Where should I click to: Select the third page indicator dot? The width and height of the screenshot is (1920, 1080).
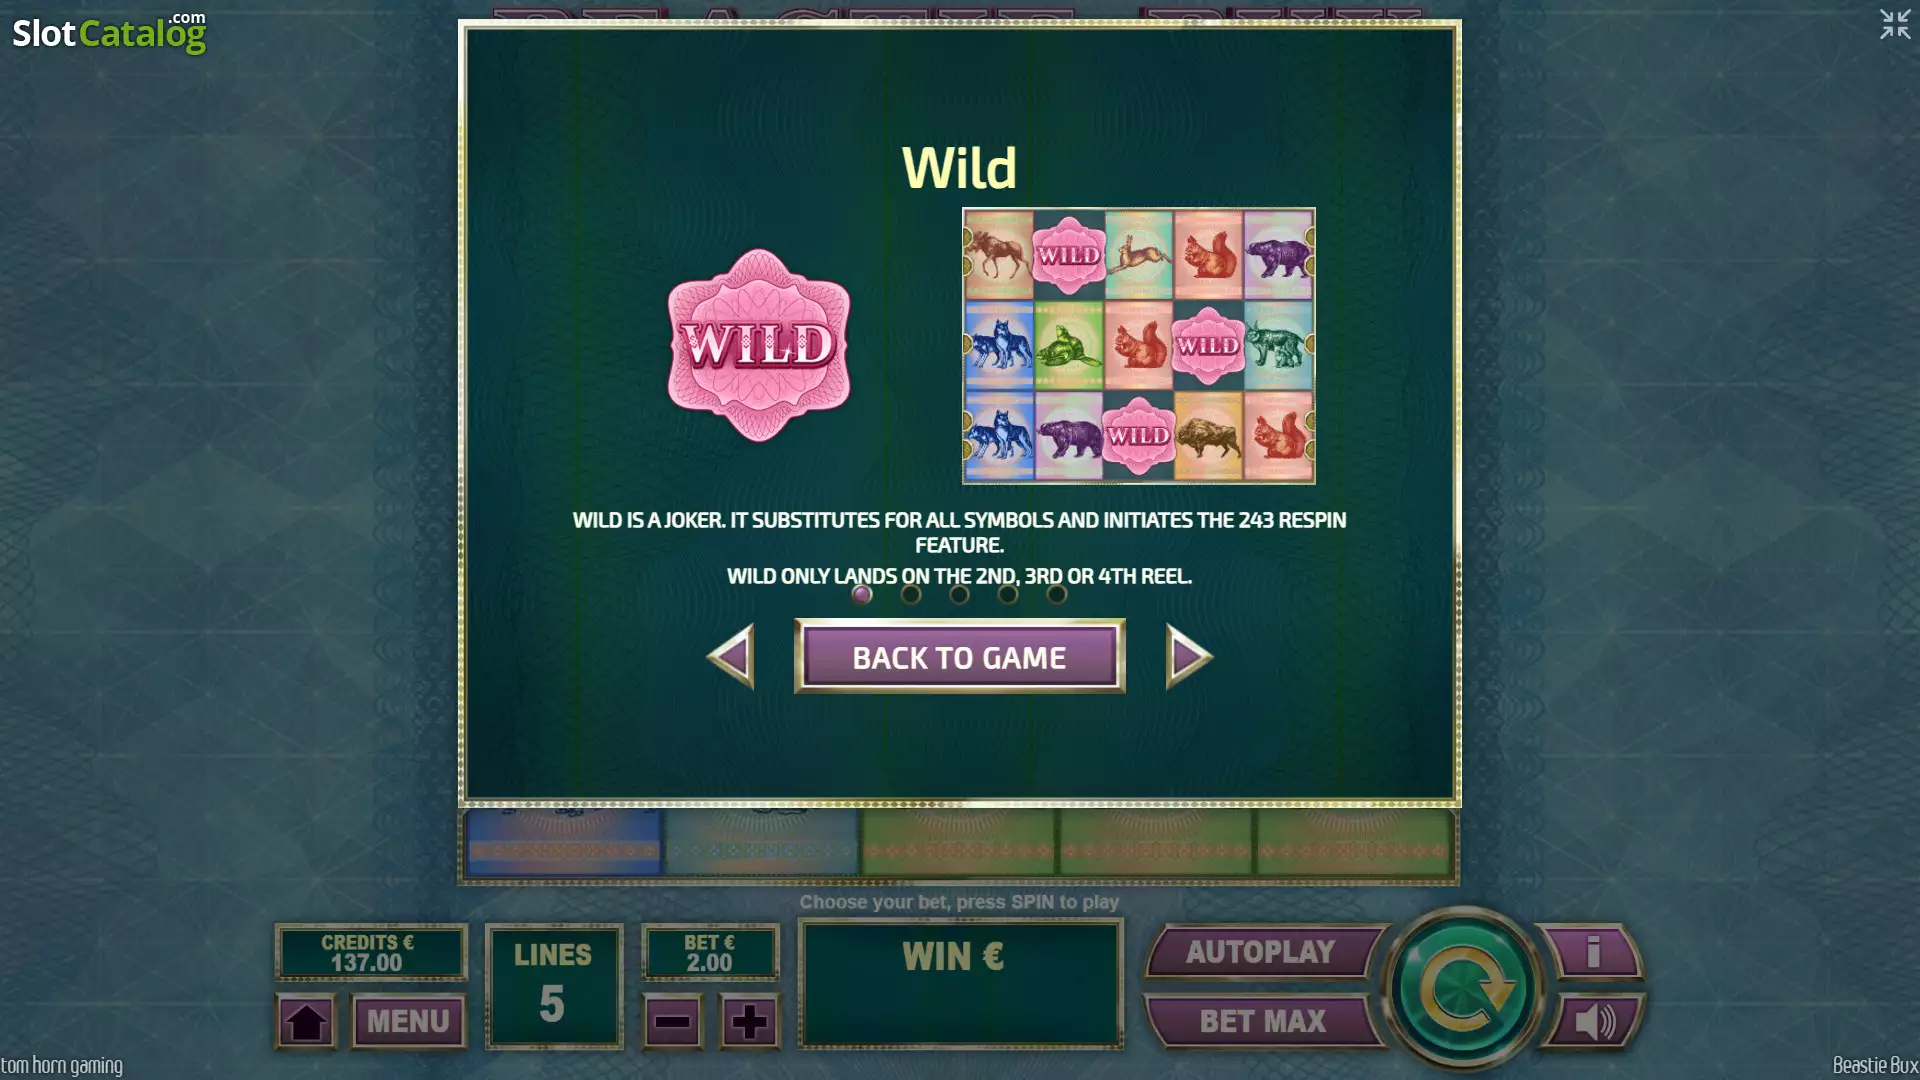[959, 594]
